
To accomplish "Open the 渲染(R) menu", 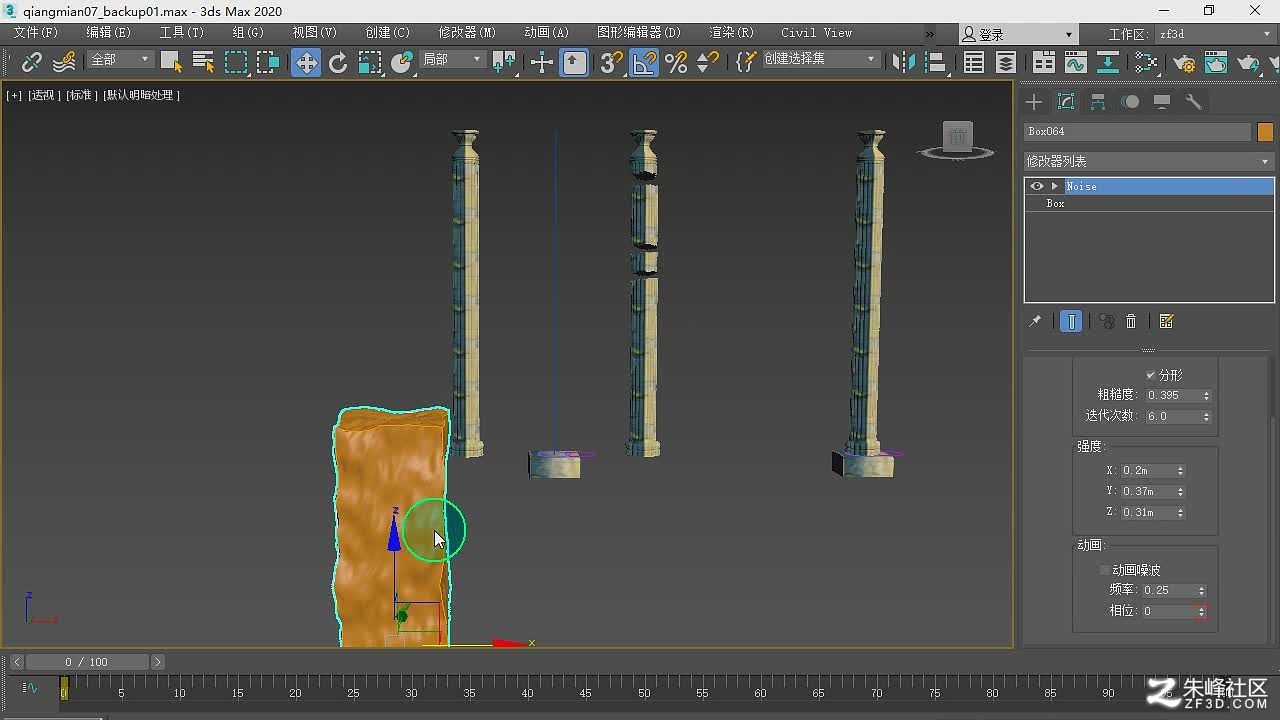I will [x=732, y=33].
